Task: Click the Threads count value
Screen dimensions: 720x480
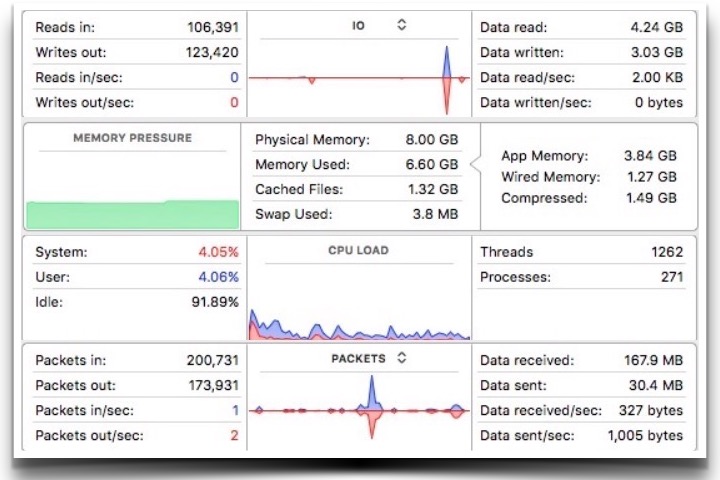Action: tap(666, 252)
